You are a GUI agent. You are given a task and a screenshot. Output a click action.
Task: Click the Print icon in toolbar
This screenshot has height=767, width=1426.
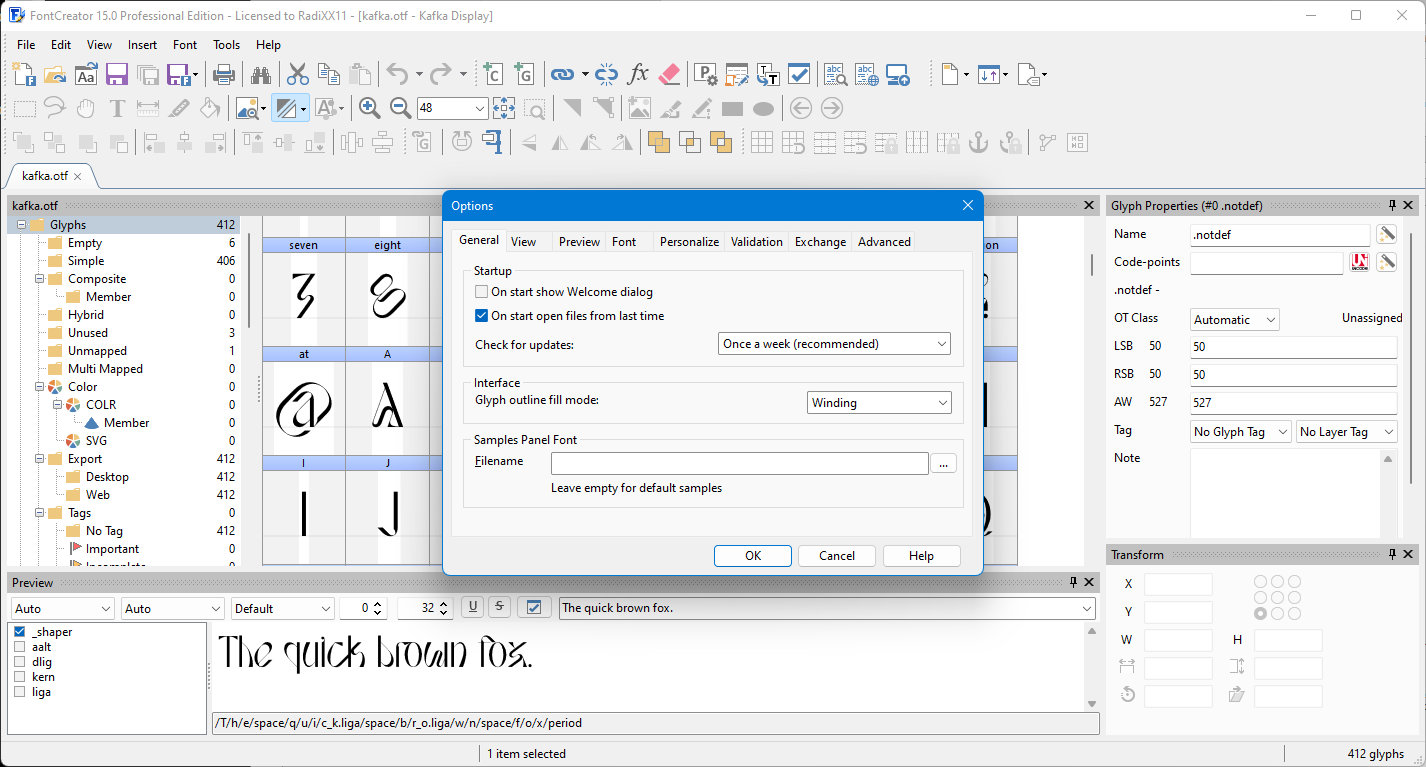click(224, 74)
